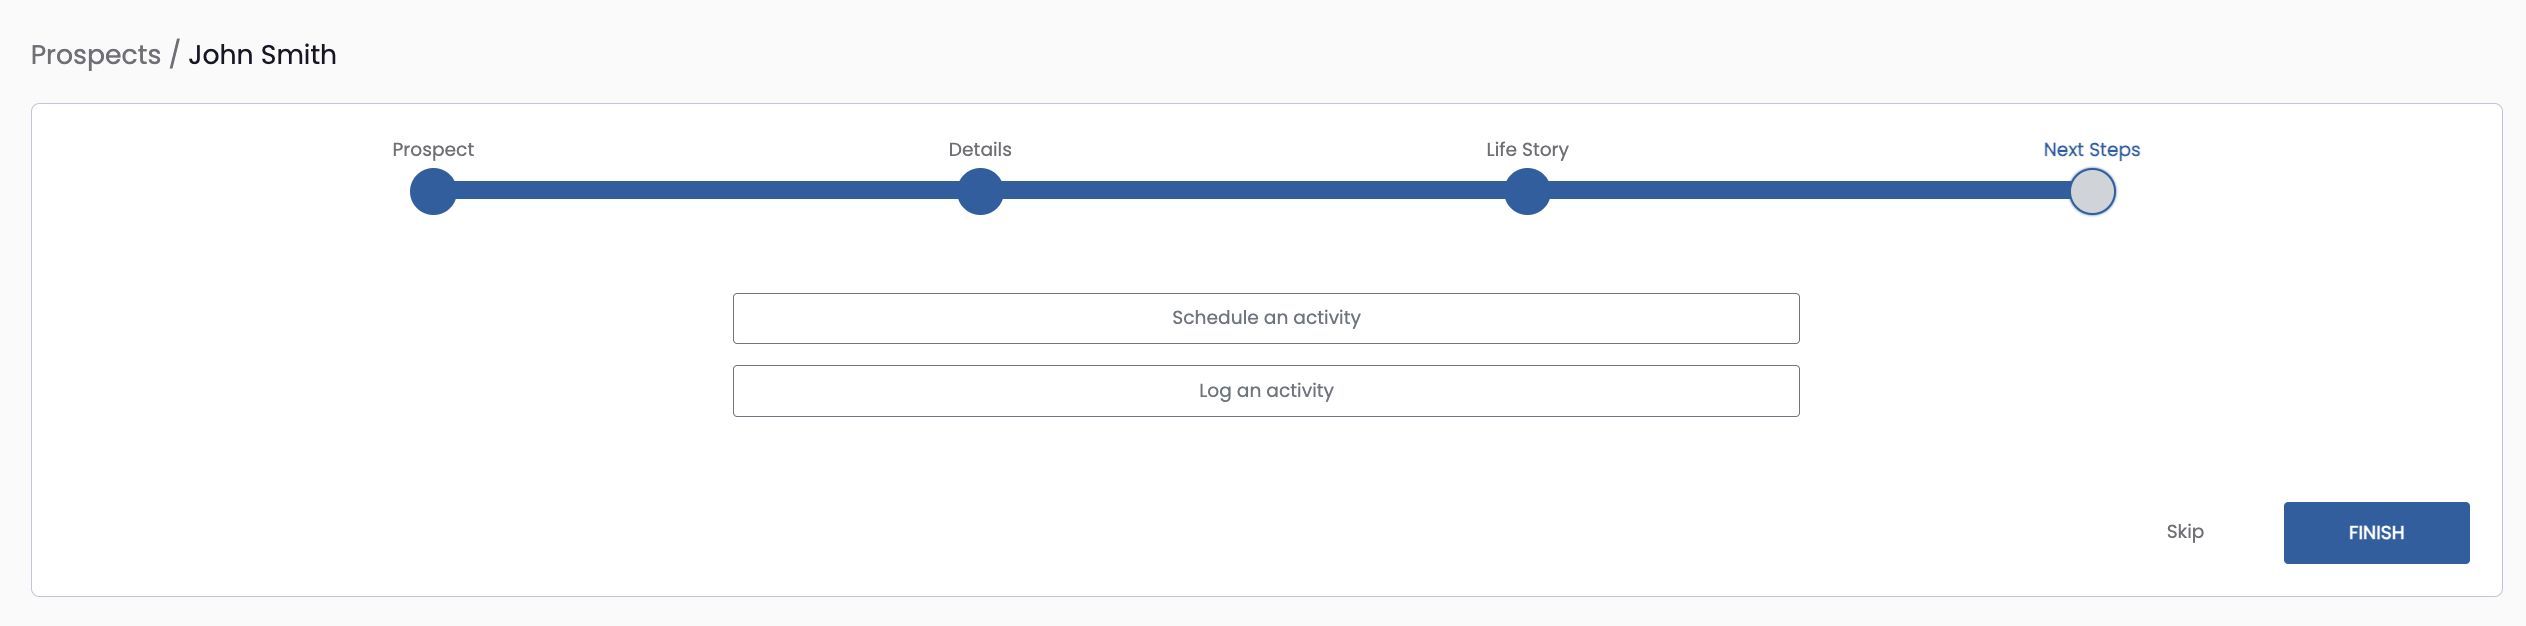Jump to the Details step circle

tap(980, 191)
